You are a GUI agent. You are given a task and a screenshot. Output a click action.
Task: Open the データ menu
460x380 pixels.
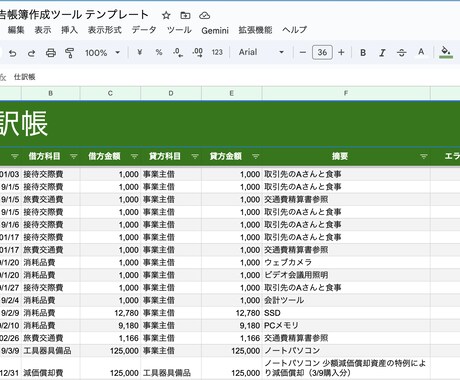point(144,30)
